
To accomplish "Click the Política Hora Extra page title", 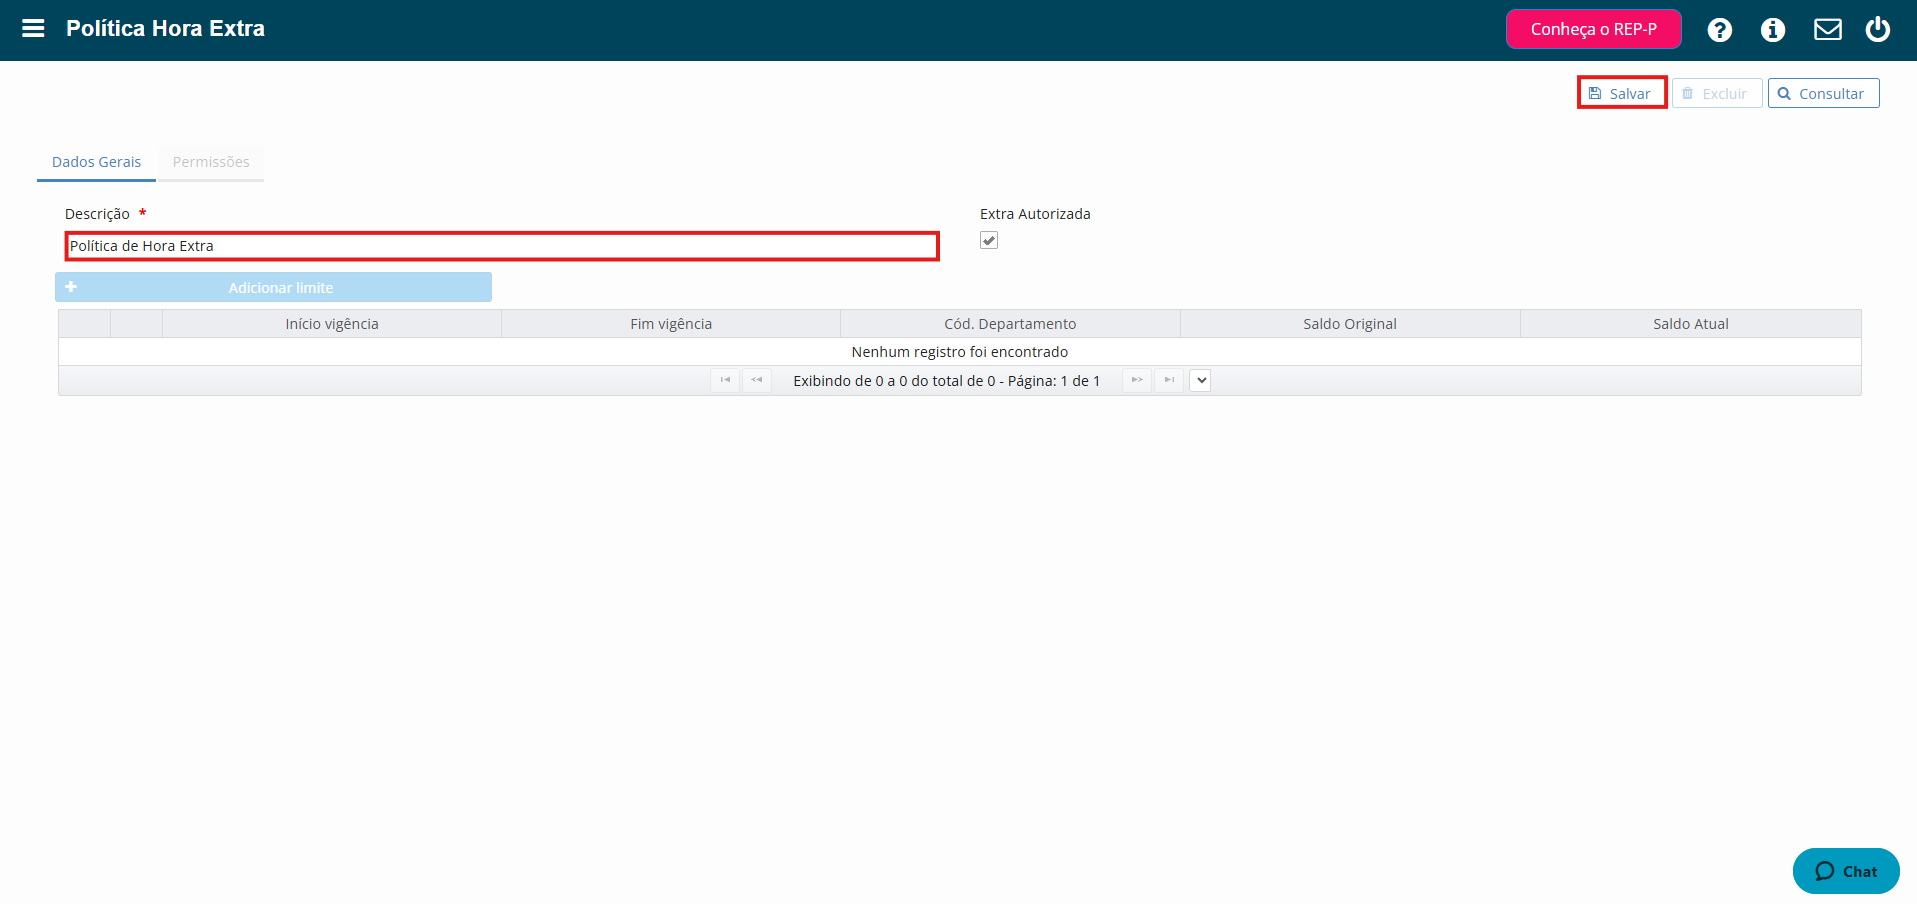I will point(166,28).
